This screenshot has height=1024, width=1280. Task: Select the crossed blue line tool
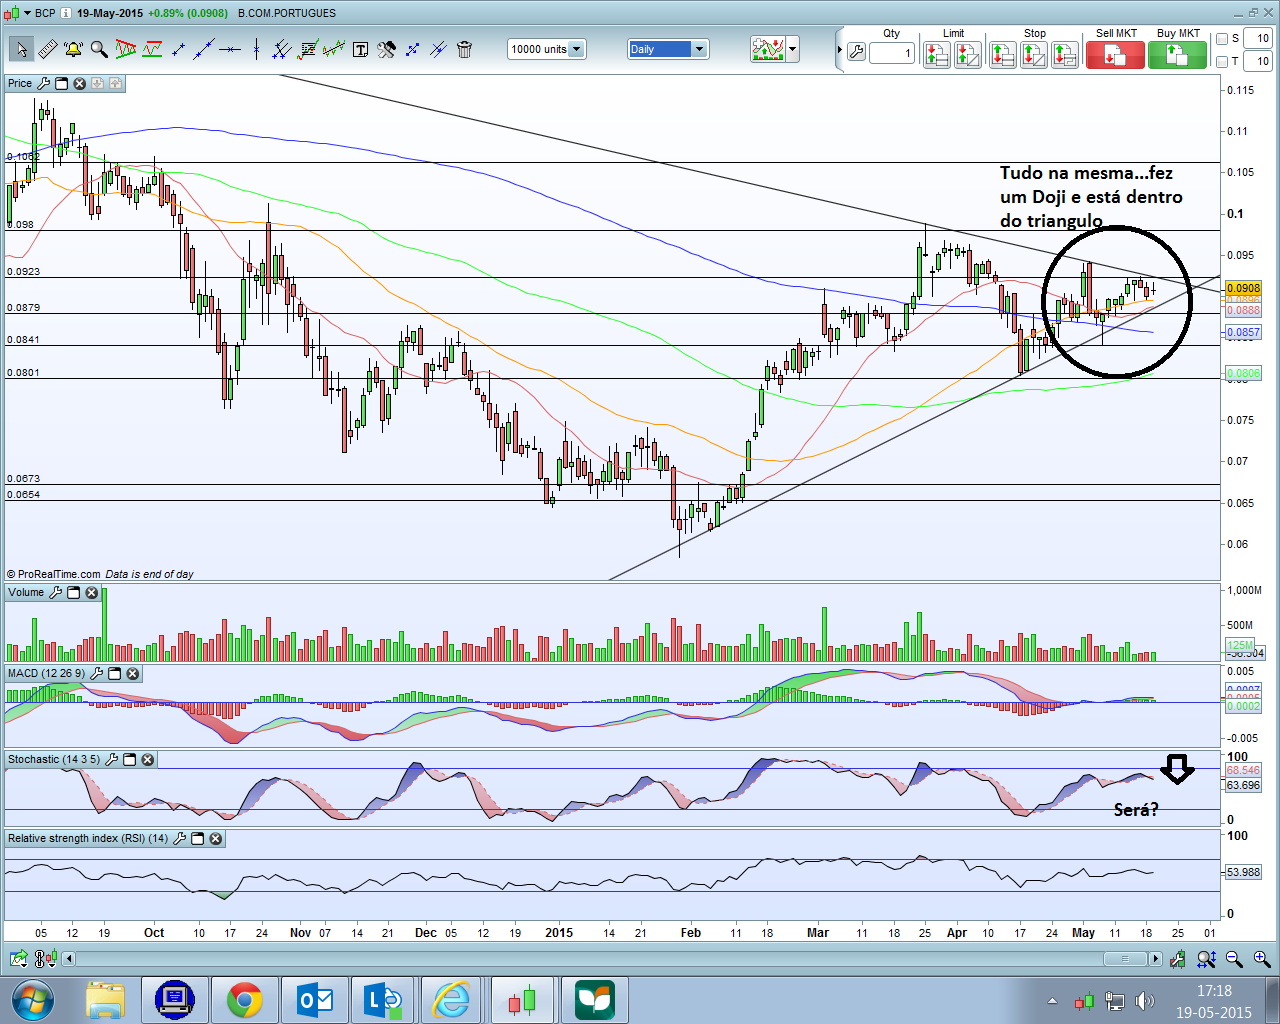tap(438, 49)
